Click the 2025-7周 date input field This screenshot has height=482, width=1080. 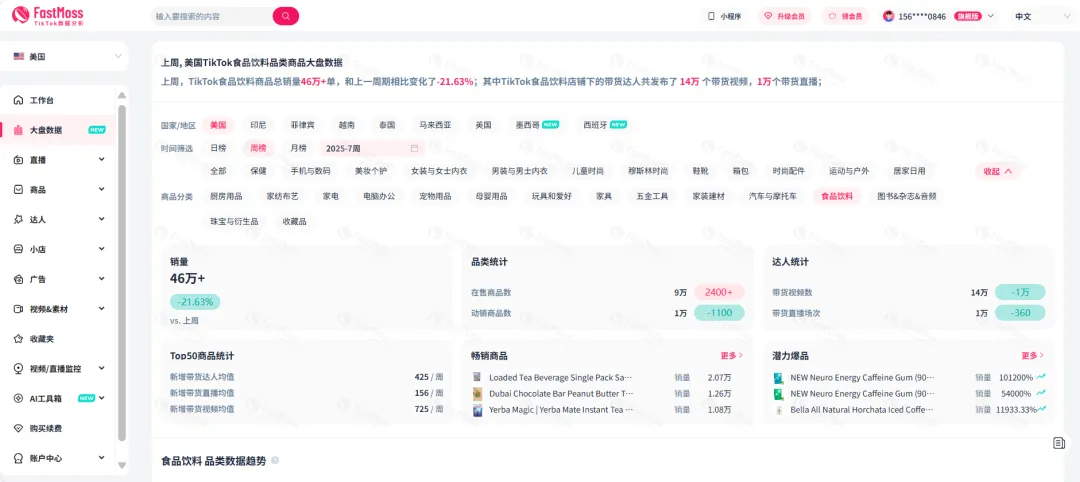[372, 148]
